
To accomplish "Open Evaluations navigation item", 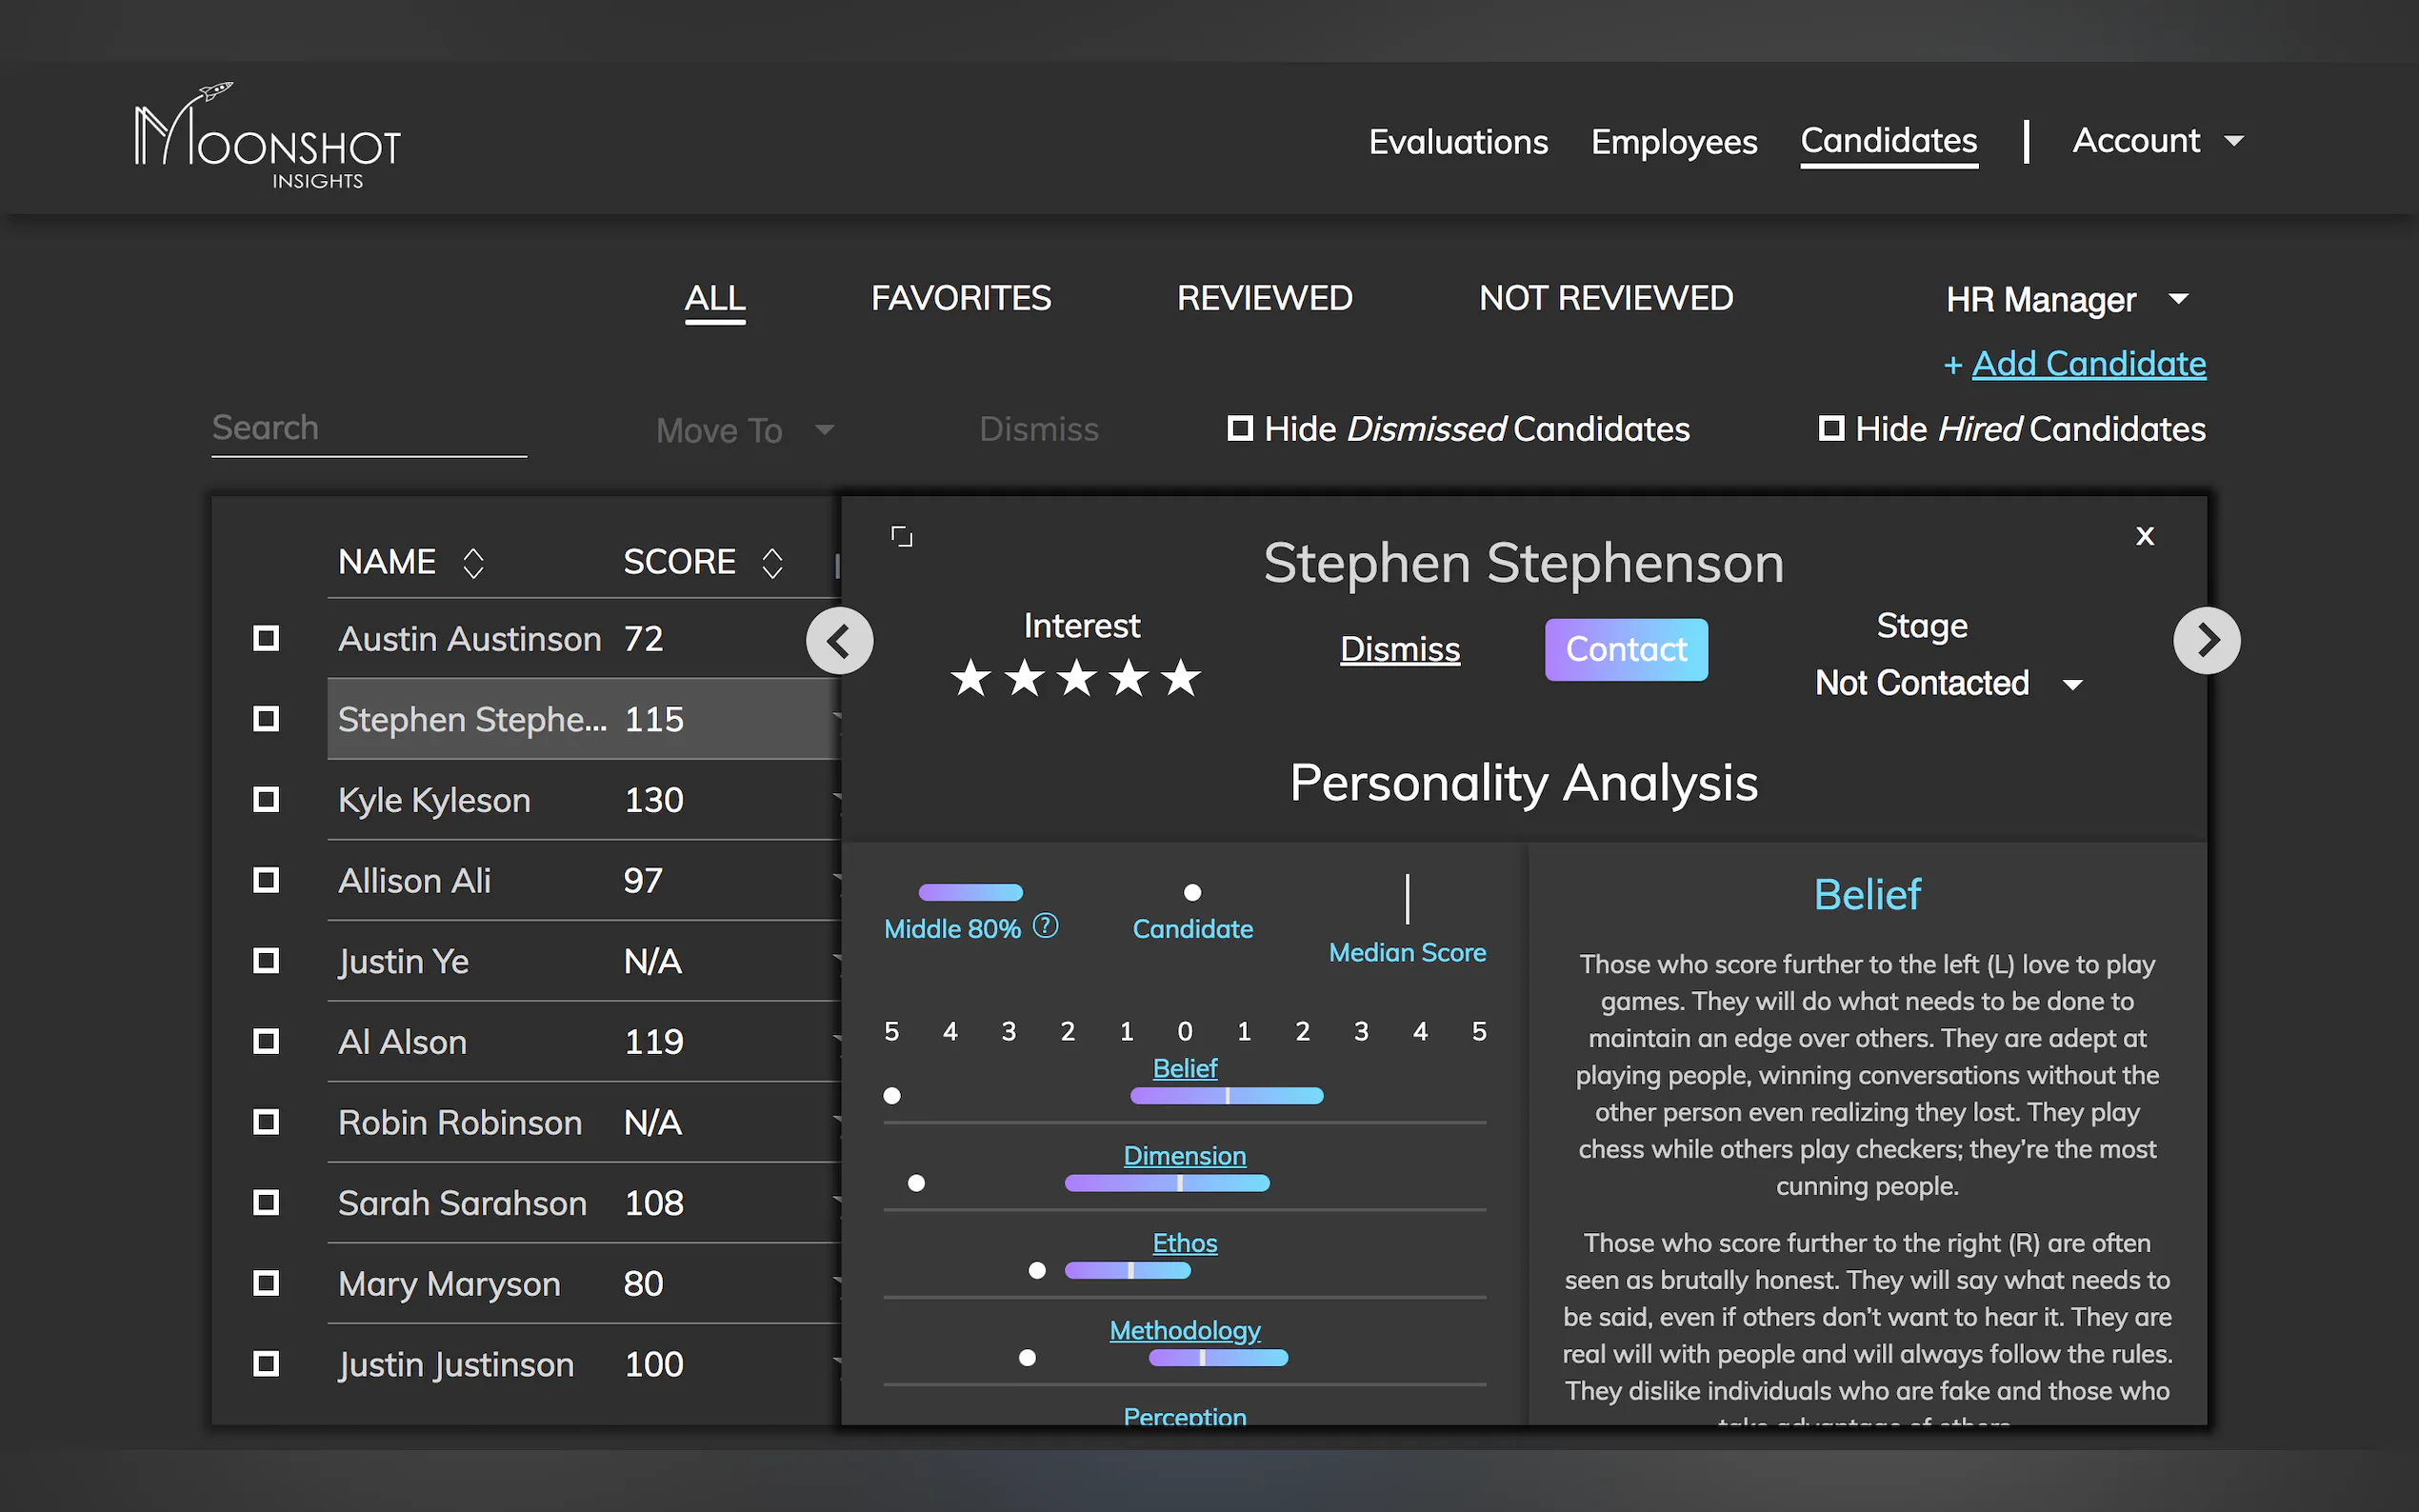I will (1458, 141).
